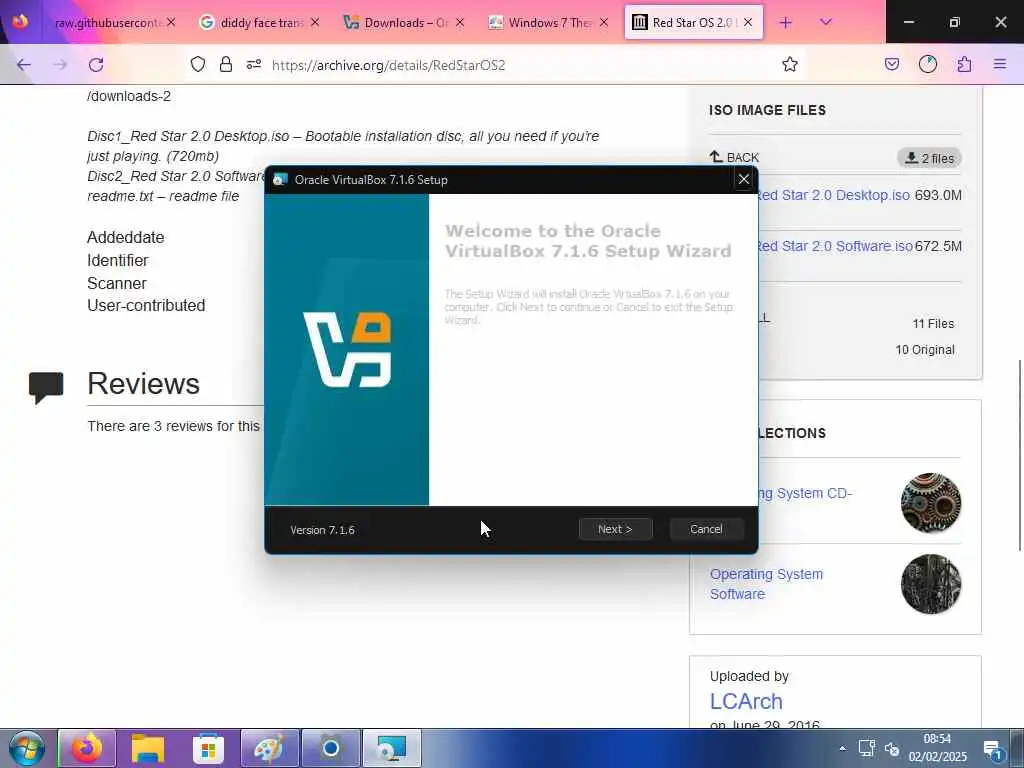Open the Firefox application menu
The width and height of the screenshot is (1024, 768).
tap(1000, 64)
